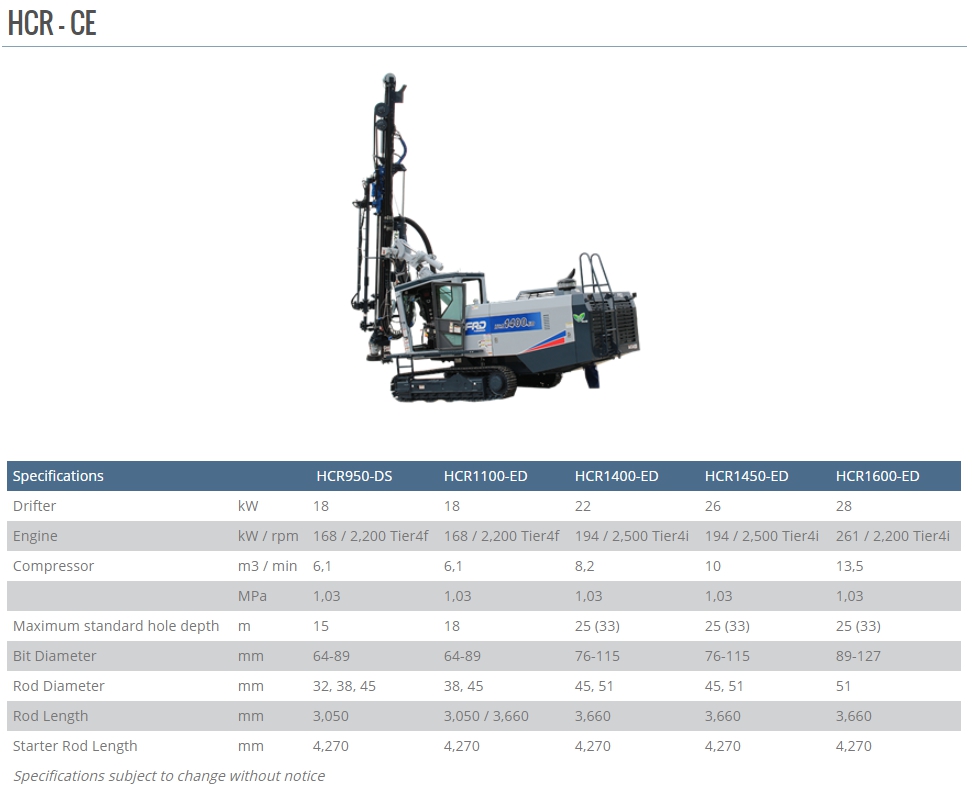The width and height of the screenshot is (976, 795).
Task: Click MPa value 1,03 for HCR950-DS
Action: click(326, 596)
